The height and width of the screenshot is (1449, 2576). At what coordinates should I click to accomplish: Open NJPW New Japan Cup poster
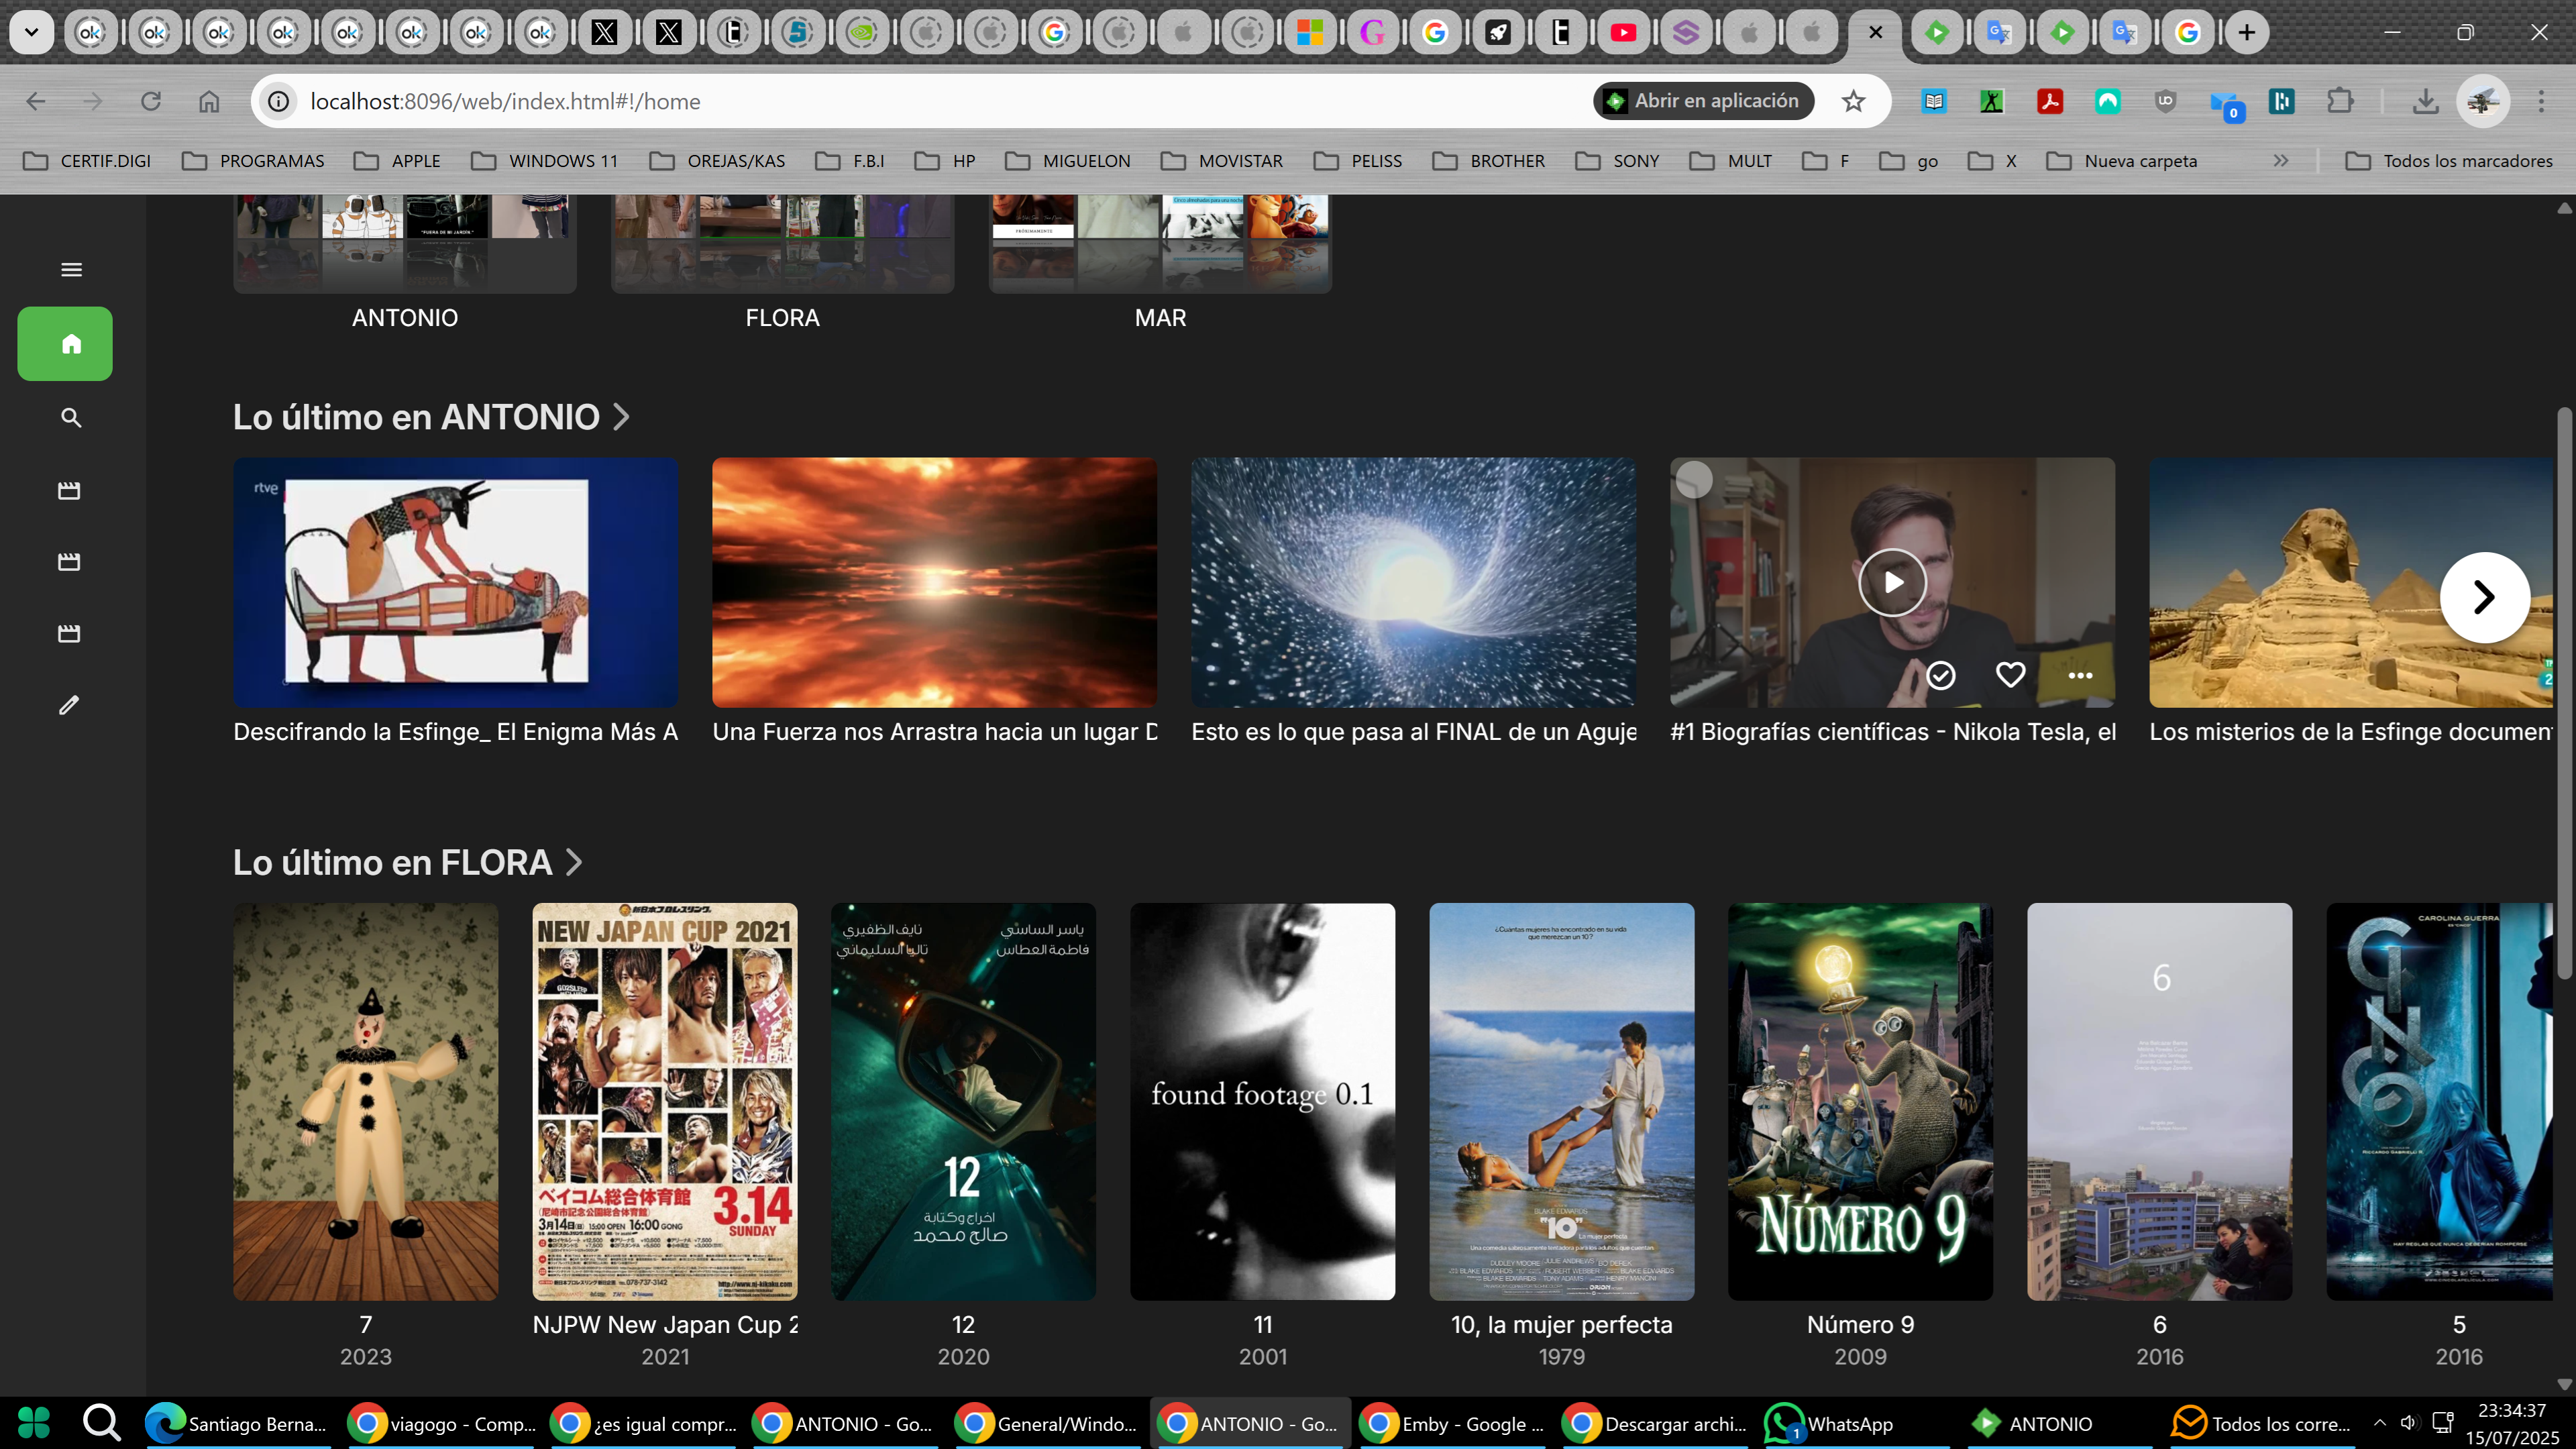tap(664, 1101)
